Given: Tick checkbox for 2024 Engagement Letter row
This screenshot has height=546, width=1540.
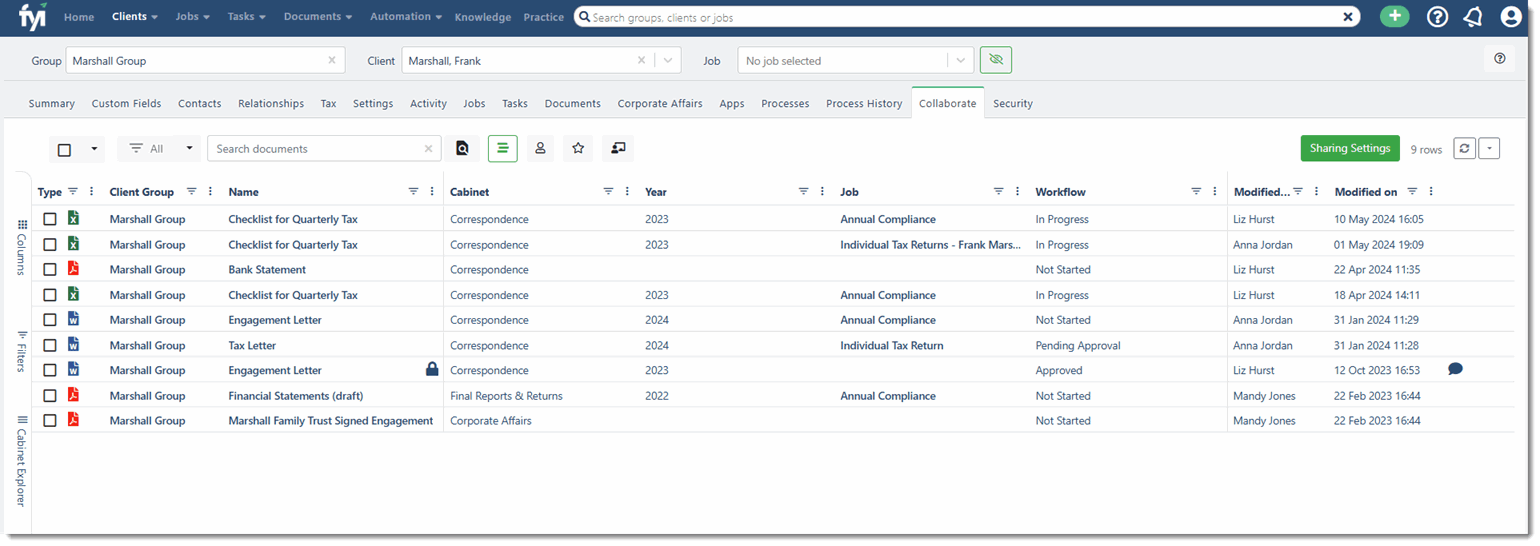Looking at the screenshot, I should coord(49,320).
